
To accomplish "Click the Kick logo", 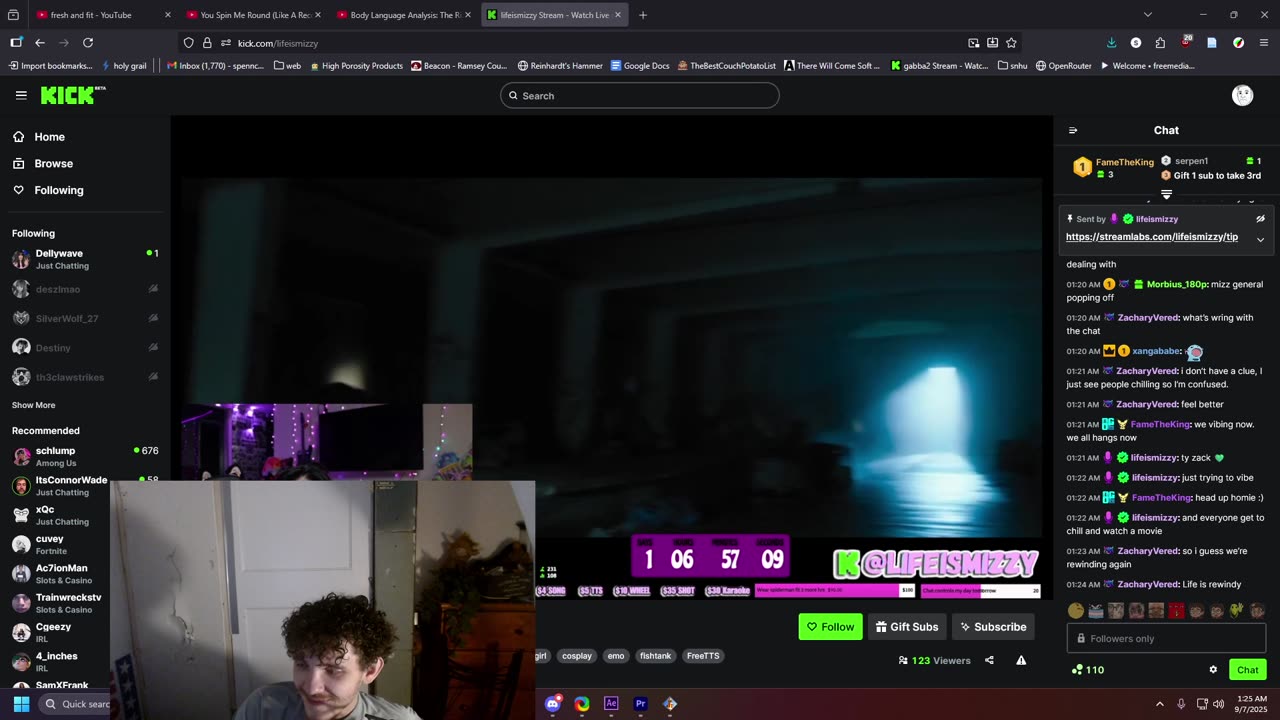I will [x=72, y=95].
